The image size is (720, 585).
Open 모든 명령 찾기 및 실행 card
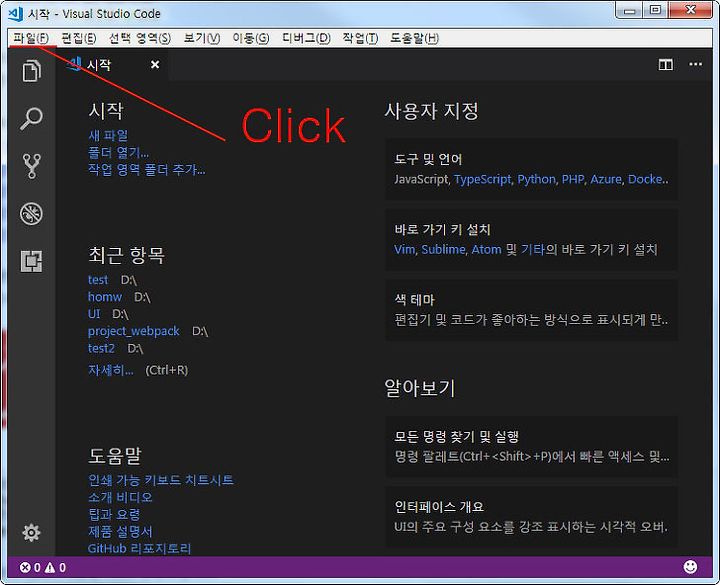pos(531,446)
